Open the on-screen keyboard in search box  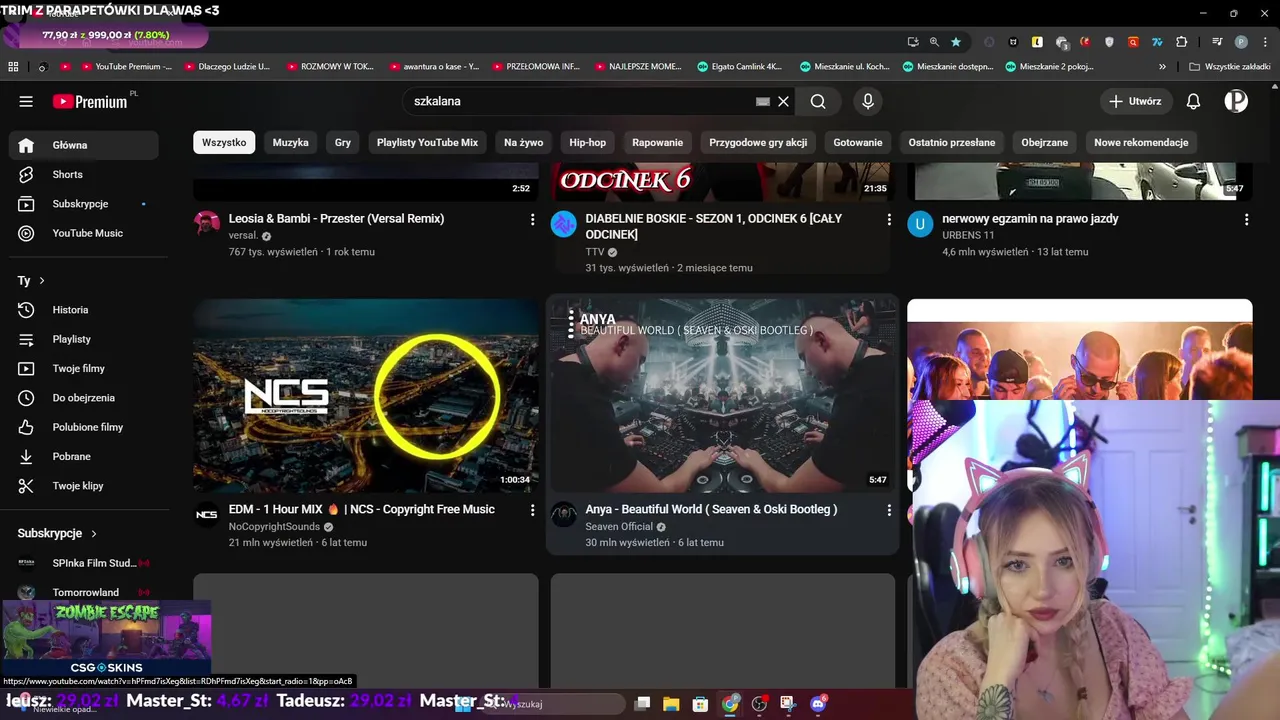click(763, 101)
